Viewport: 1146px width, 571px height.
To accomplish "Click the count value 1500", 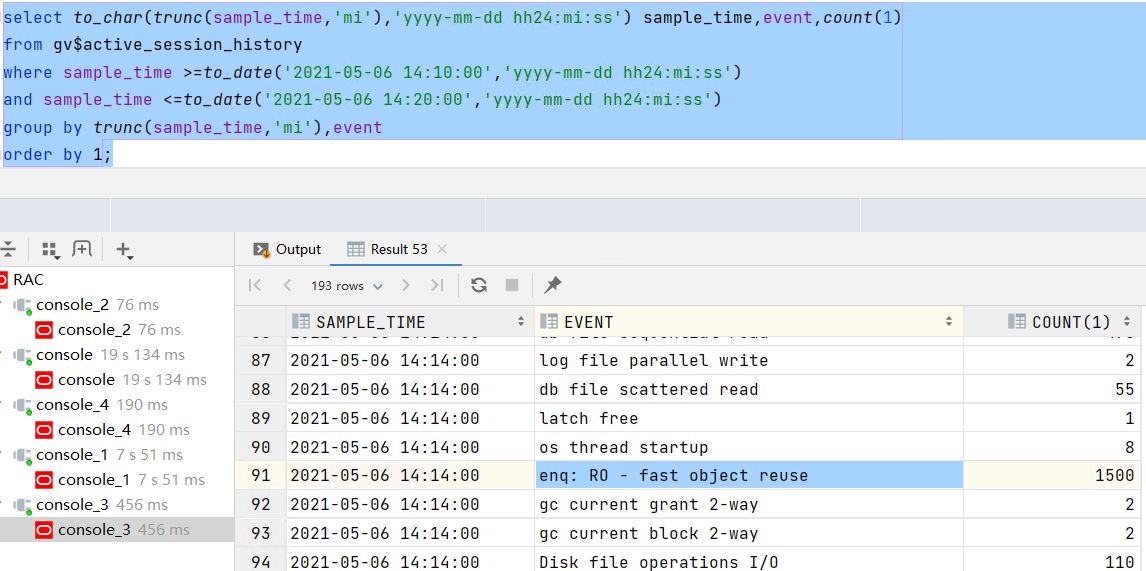I will (x=1115, y=476).
